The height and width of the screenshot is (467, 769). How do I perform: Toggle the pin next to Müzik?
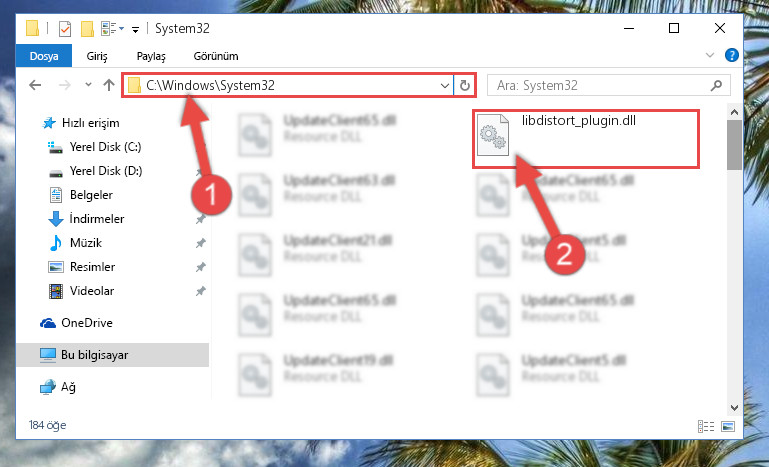point(200,243)
